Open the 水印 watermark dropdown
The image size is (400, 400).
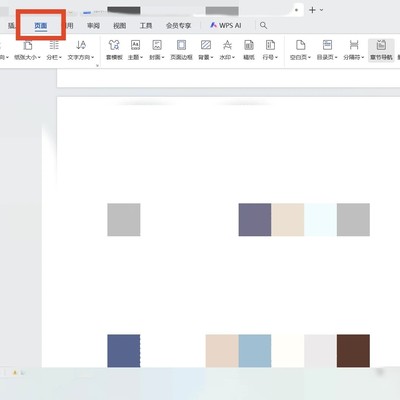227,50
